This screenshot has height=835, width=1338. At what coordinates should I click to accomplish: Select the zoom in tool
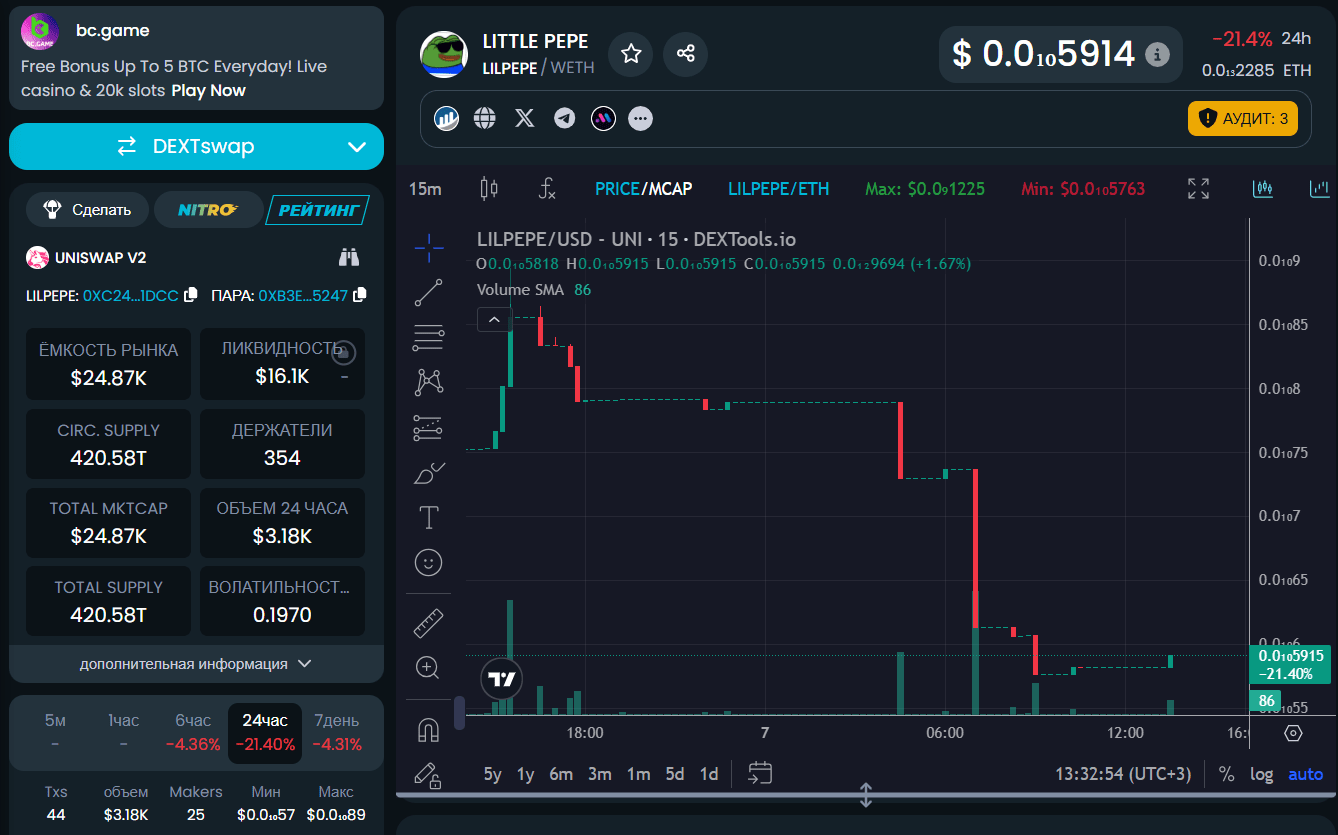point(429,667)
